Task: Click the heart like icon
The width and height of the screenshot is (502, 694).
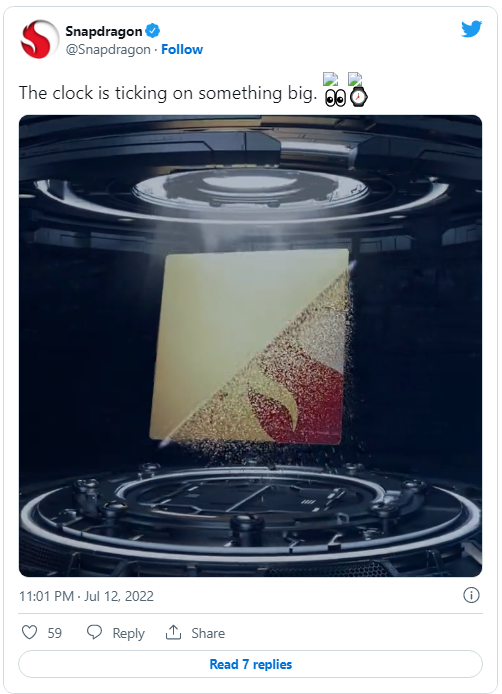Action: click(x=29, y=632)
